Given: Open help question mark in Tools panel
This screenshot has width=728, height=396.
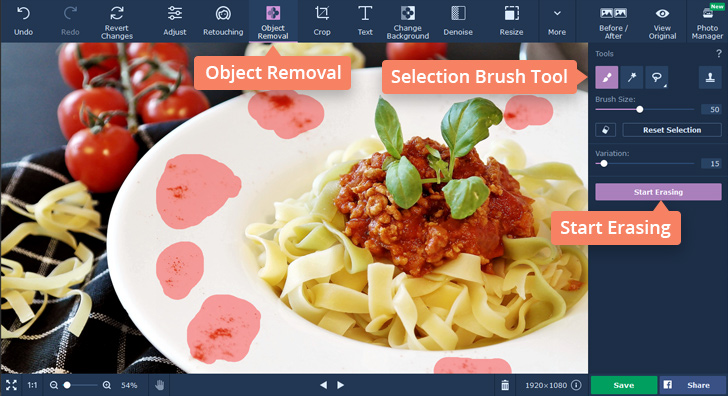Looking at the screenshot, I should coord(719,54).
